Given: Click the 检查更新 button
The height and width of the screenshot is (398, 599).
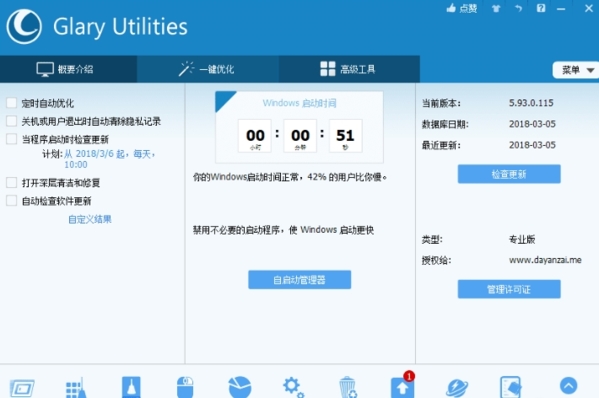Looking at the screenshot, I should coord(509,174).
